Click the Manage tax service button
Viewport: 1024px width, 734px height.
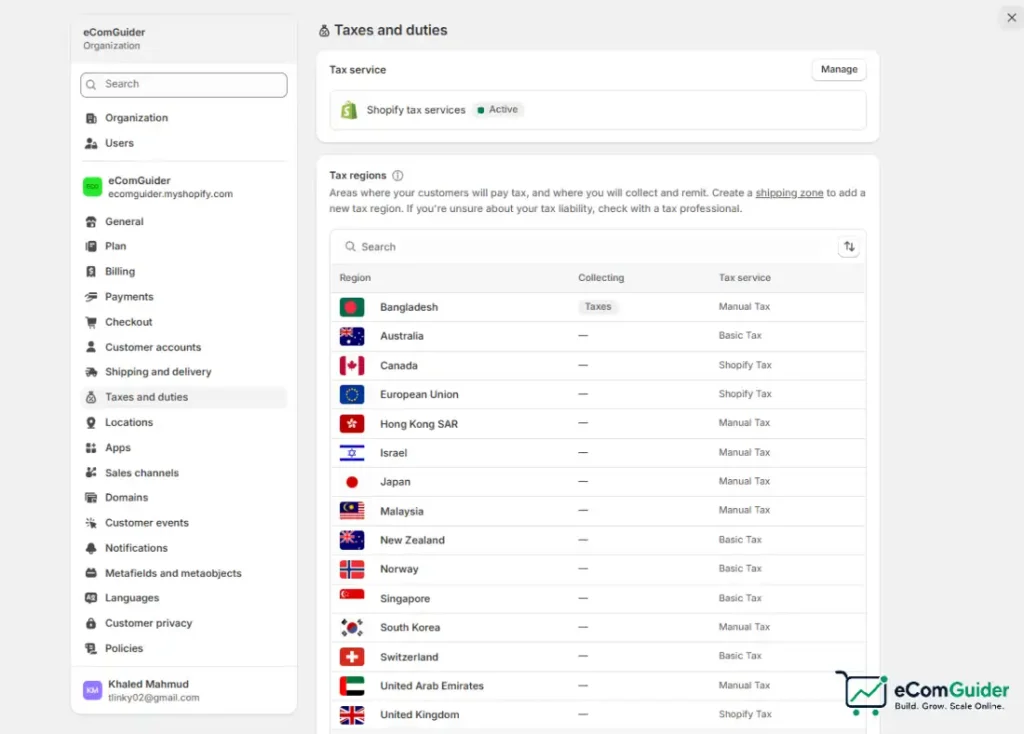pyautogui.click(x=839, y=69)
